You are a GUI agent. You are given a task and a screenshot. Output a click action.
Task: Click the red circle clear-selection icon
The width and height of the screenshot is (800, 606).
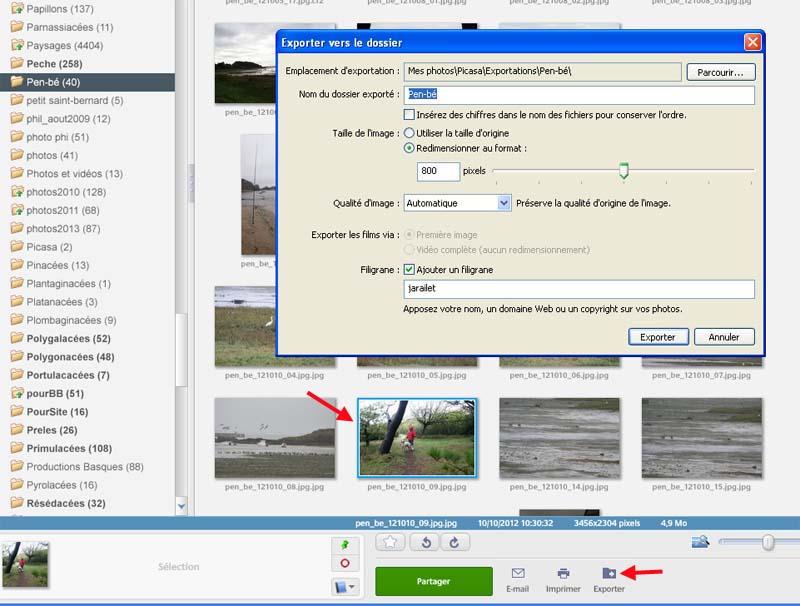coord(345,563)
